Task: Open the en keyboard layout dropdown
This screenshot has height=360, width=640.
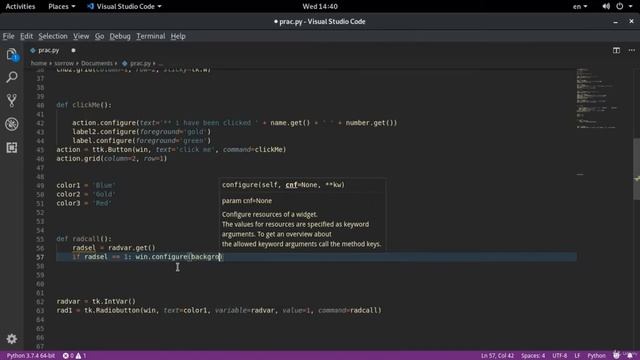Action: [580, 6]
